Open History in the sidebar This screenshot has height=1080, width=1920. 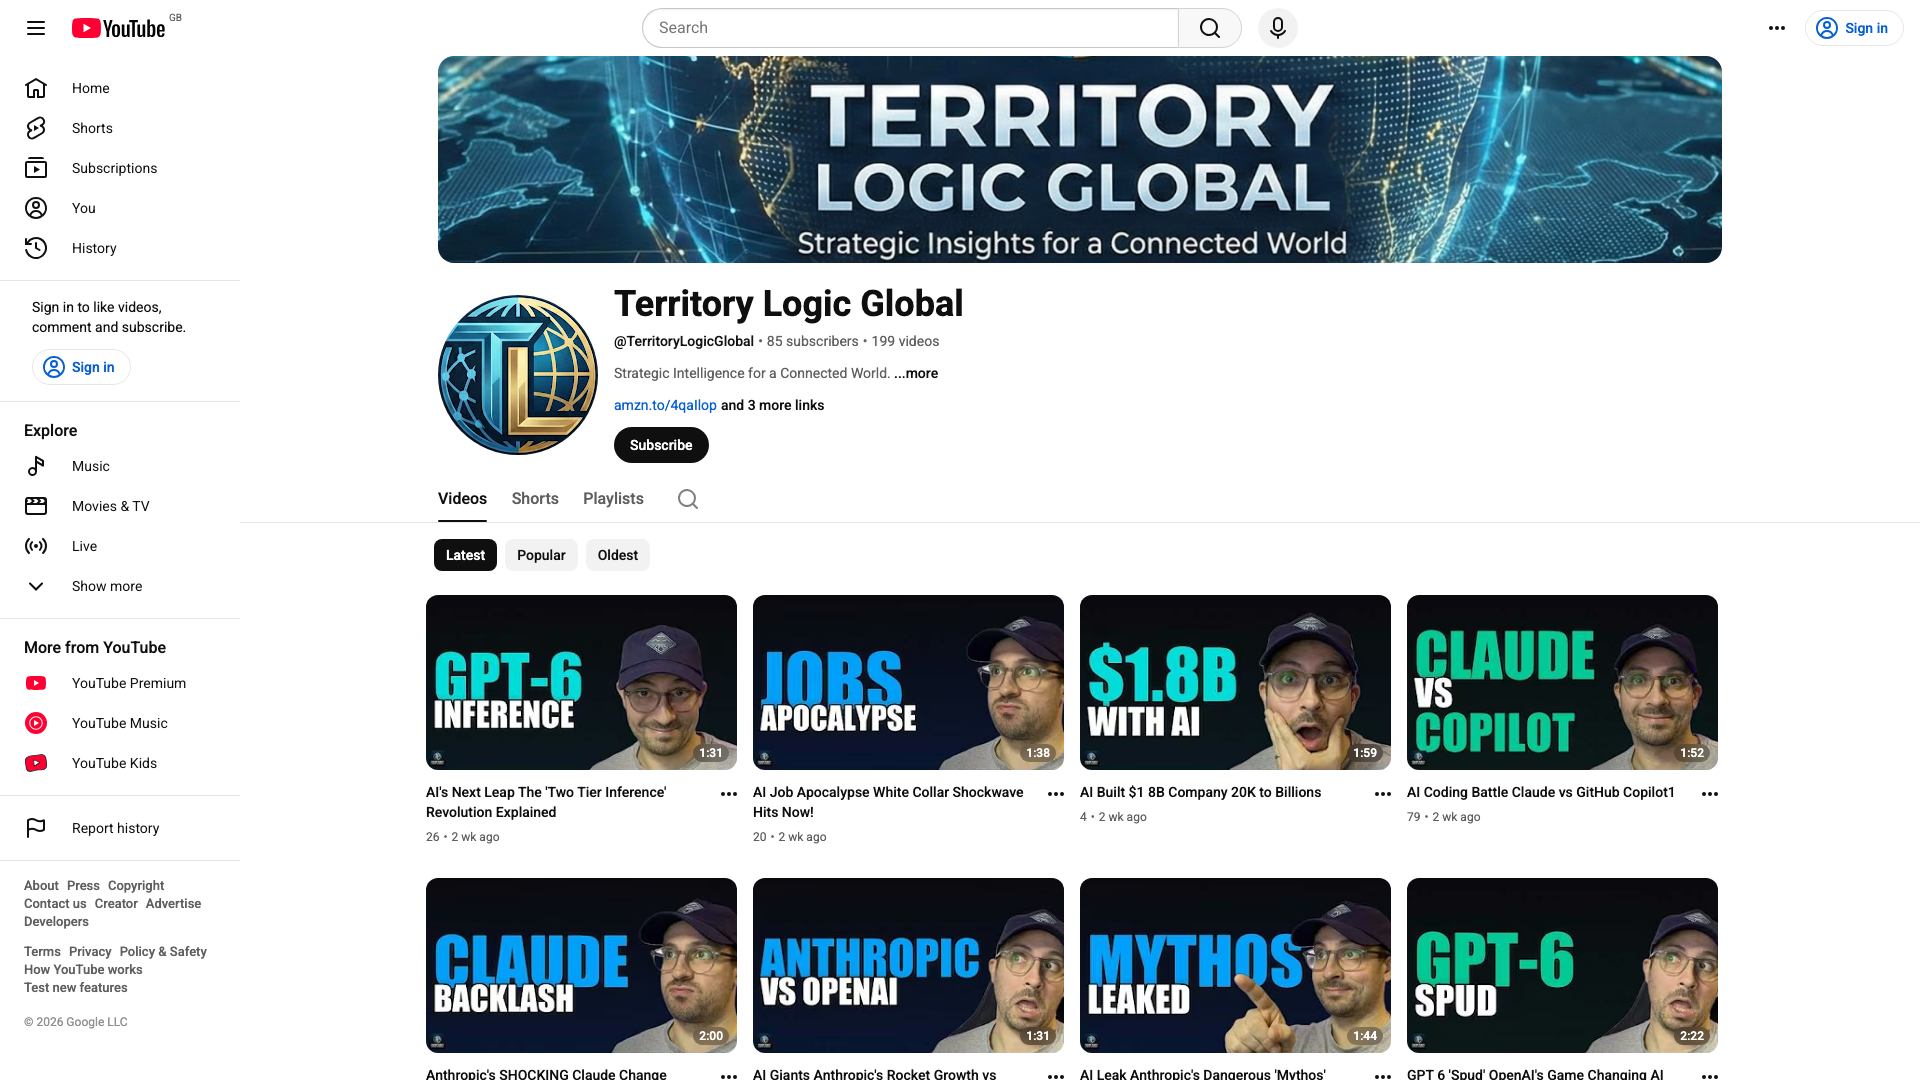tap(120, 248)
